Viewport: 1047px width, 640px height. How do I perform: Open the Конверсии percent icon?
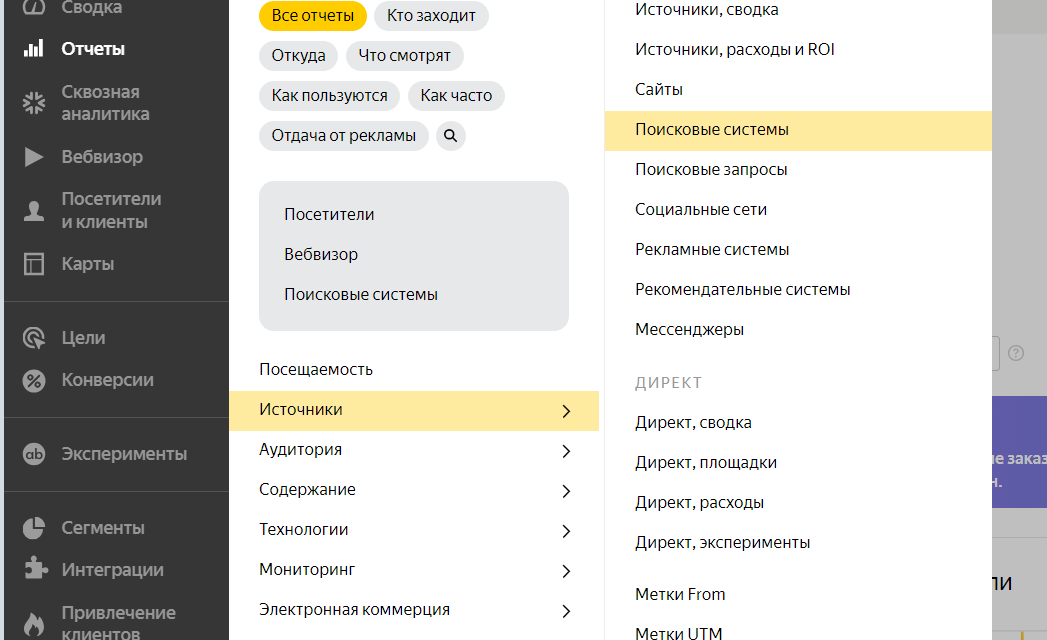click(x=34, y=380)
